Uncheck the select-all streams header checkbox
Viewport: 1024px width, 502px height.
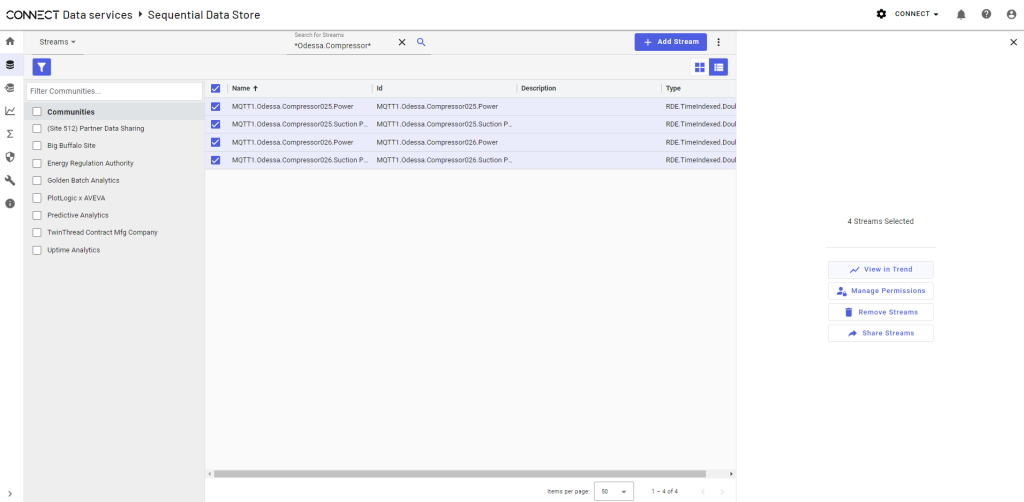pyautogui.click(x=215, y=88)
